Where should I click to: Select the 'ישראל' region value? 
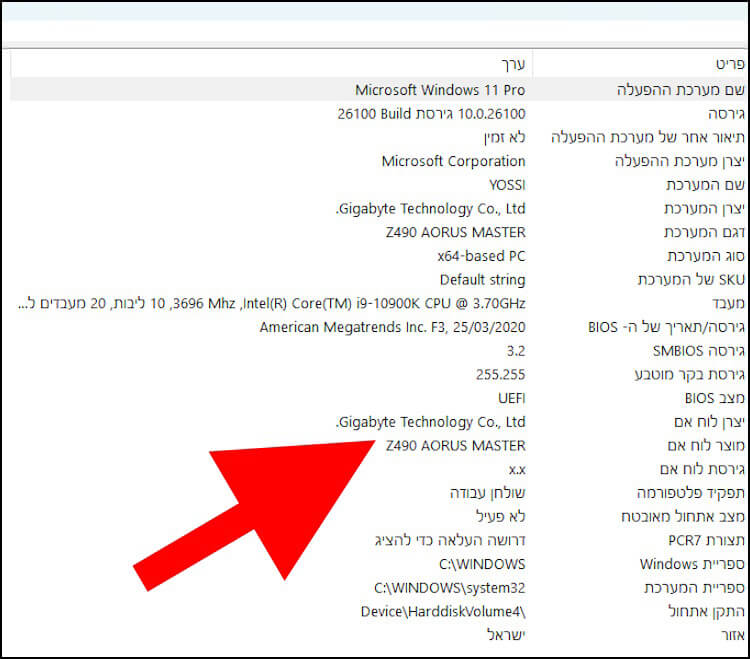click(506, 636)
